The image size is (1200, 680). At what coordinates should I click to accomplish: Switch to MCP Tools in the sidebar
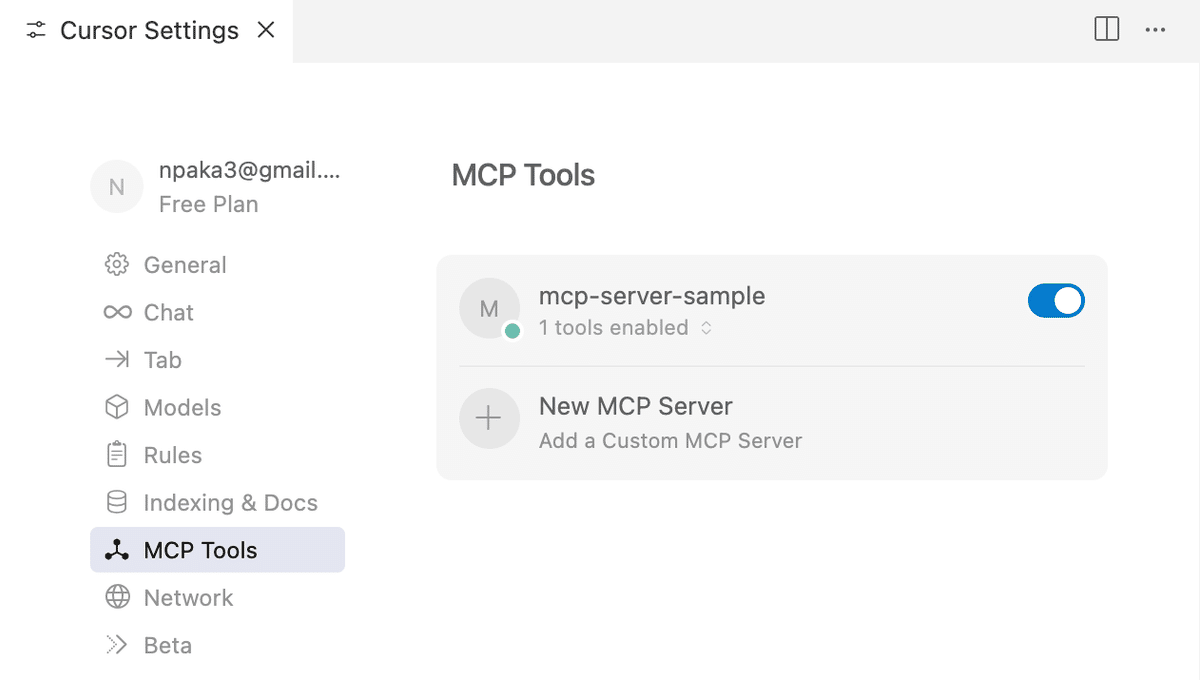(x=200, y=549)
